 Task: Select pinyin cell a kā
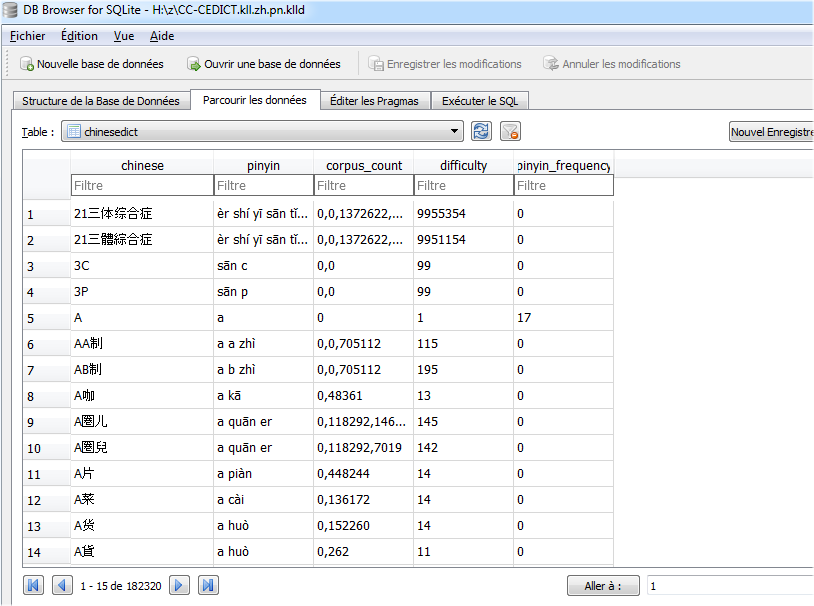264,395
